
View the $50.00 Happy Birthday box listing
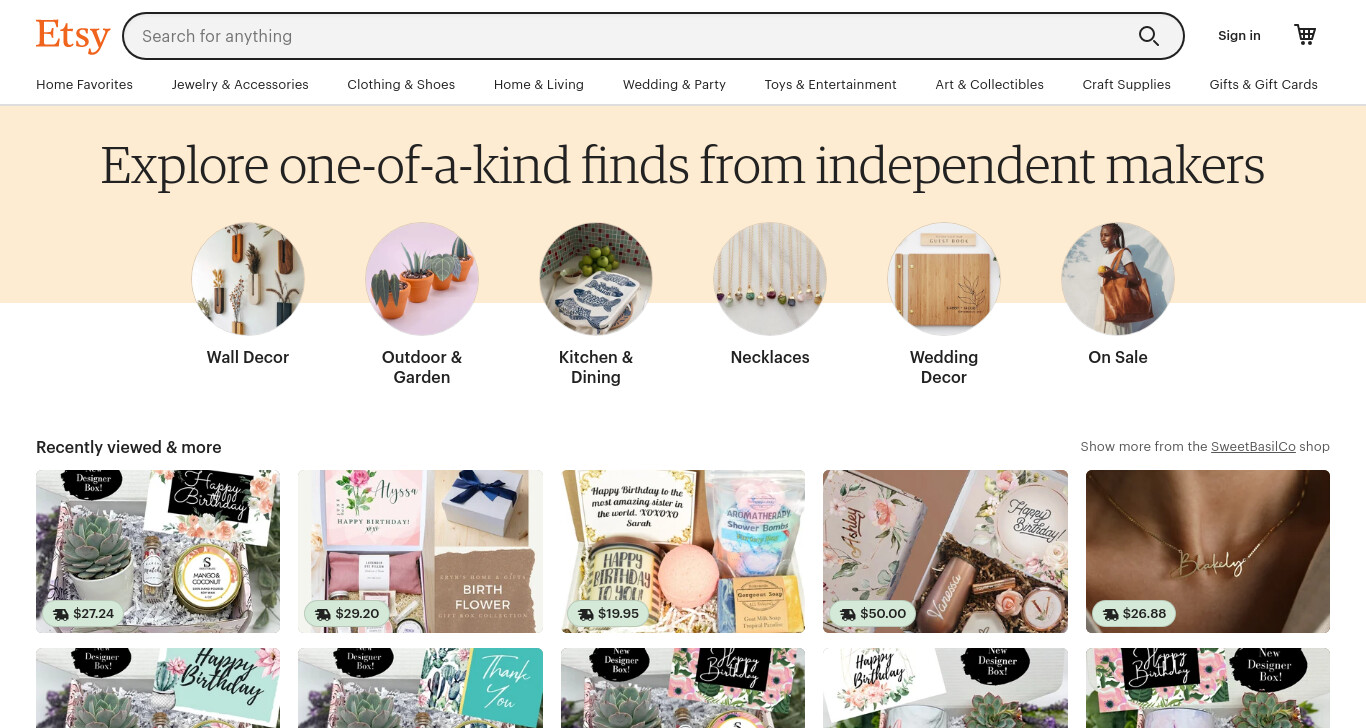[x=945, y=551]
